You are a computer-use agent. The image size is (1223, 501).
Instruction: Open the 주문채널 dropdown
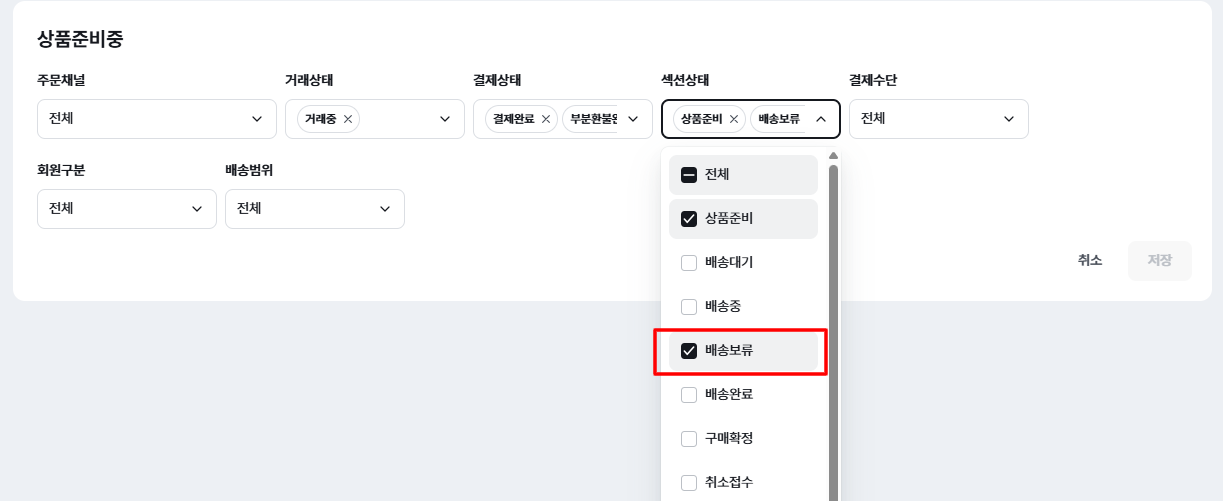[x=156, y=119]
